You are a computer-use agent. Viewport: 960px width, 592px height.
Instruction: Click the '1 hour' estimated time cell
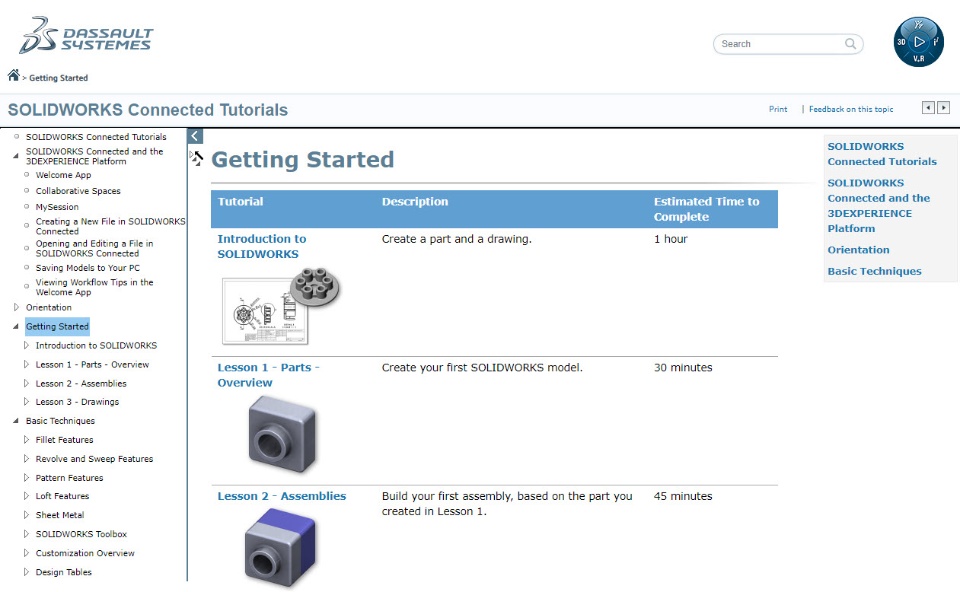670,239
